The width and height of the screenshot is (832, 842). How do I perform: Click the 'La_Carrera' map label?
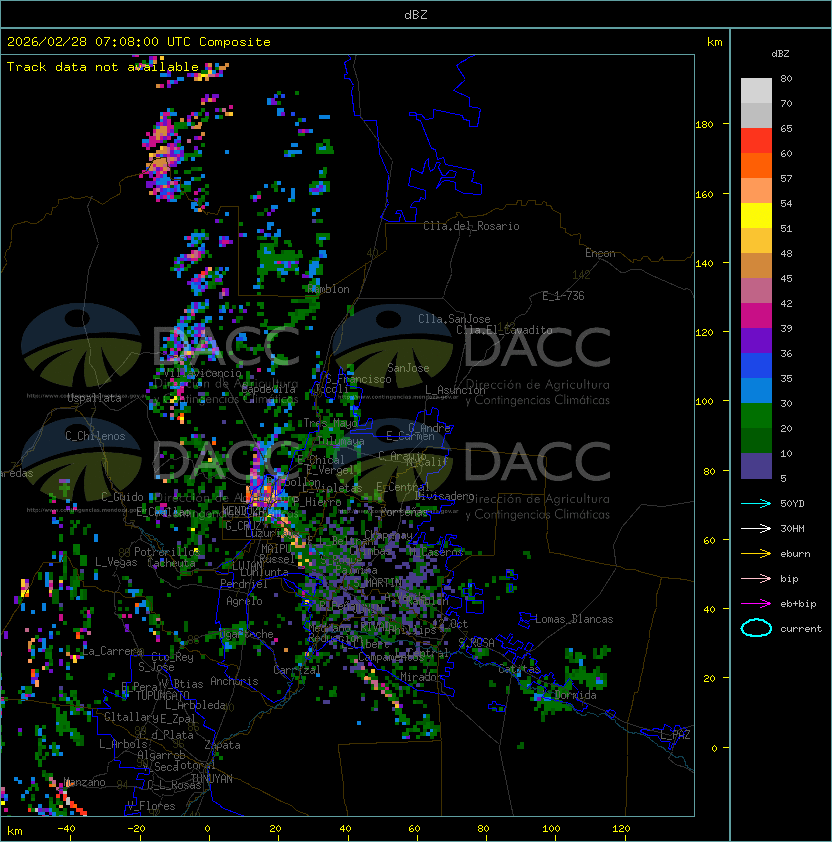(112, 651)
